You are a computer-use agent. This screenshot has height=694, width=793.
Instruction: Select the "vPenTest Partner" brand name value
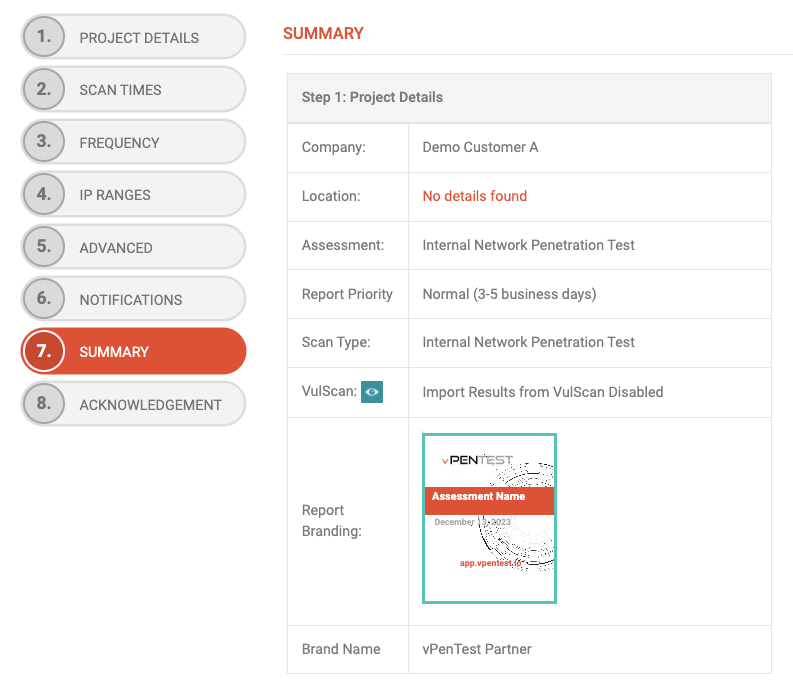coord(477,649)
